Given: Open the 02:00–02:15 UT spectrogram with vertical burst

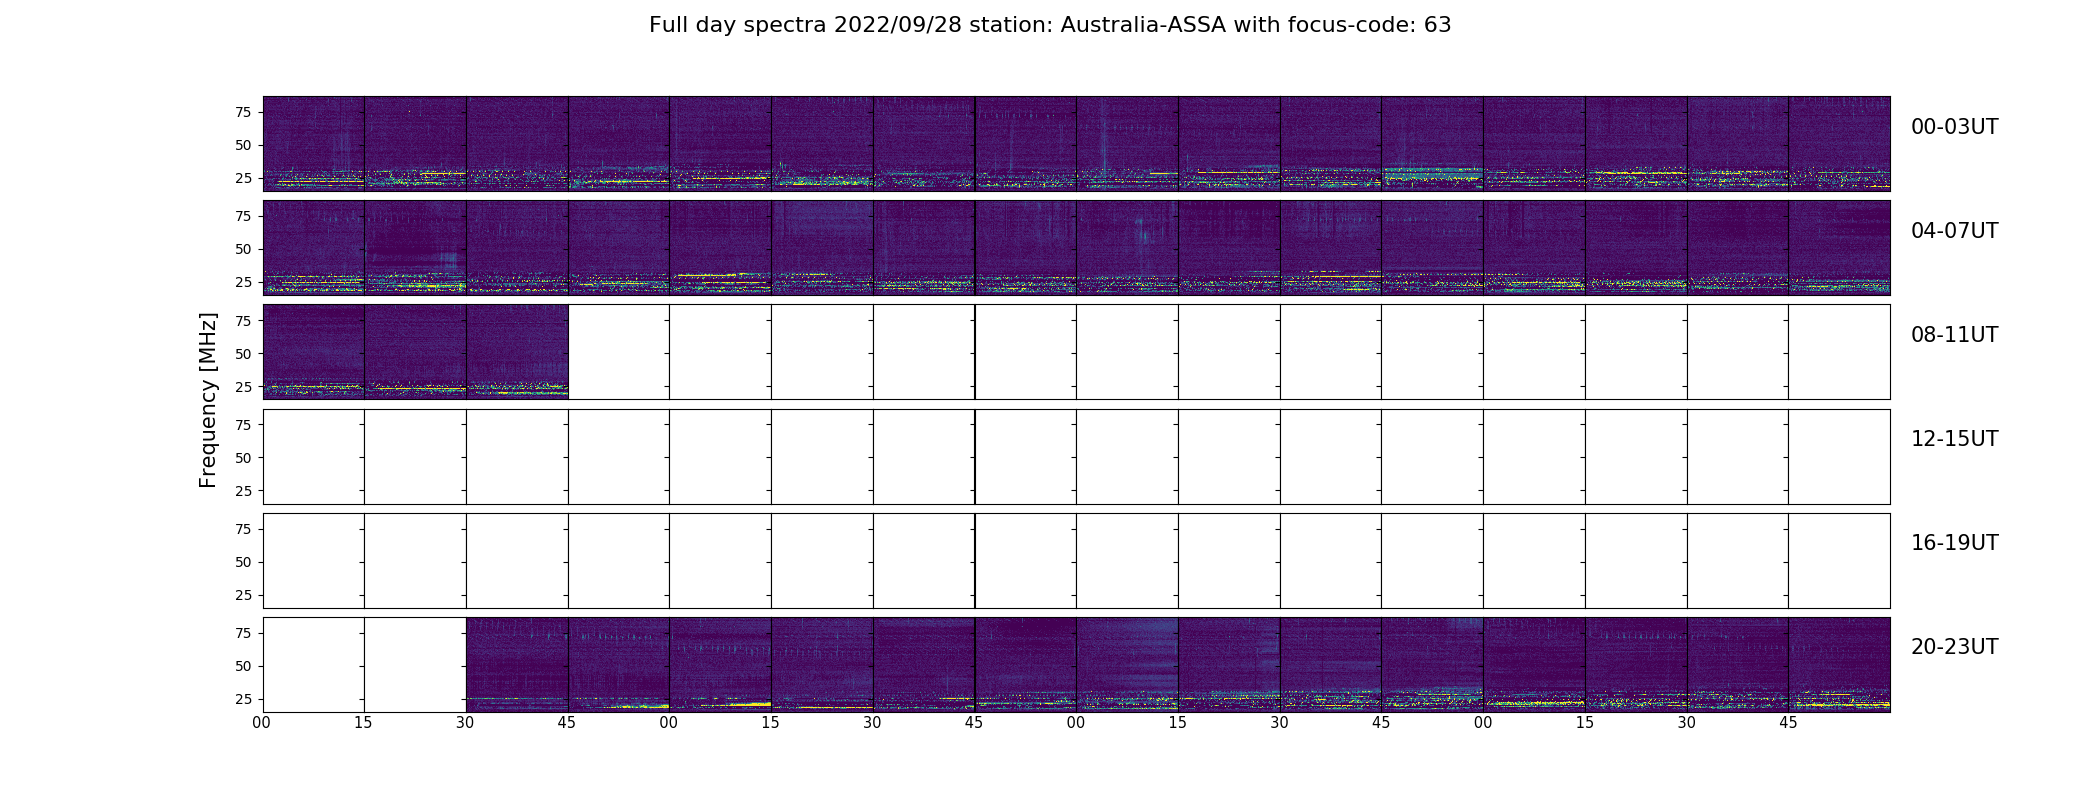Looking at the screenshot, I should tap(1127, 144).
